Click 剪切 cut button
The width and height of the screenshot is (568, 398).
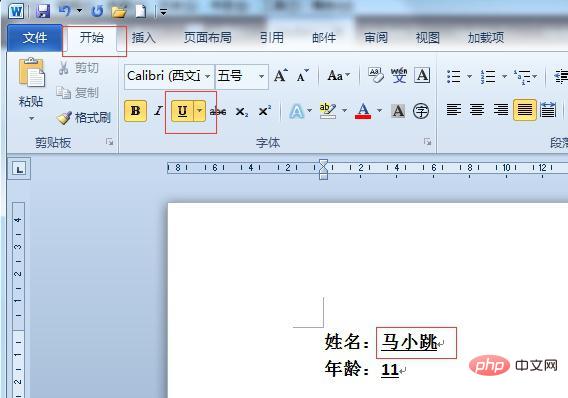[x=79, y=68]
